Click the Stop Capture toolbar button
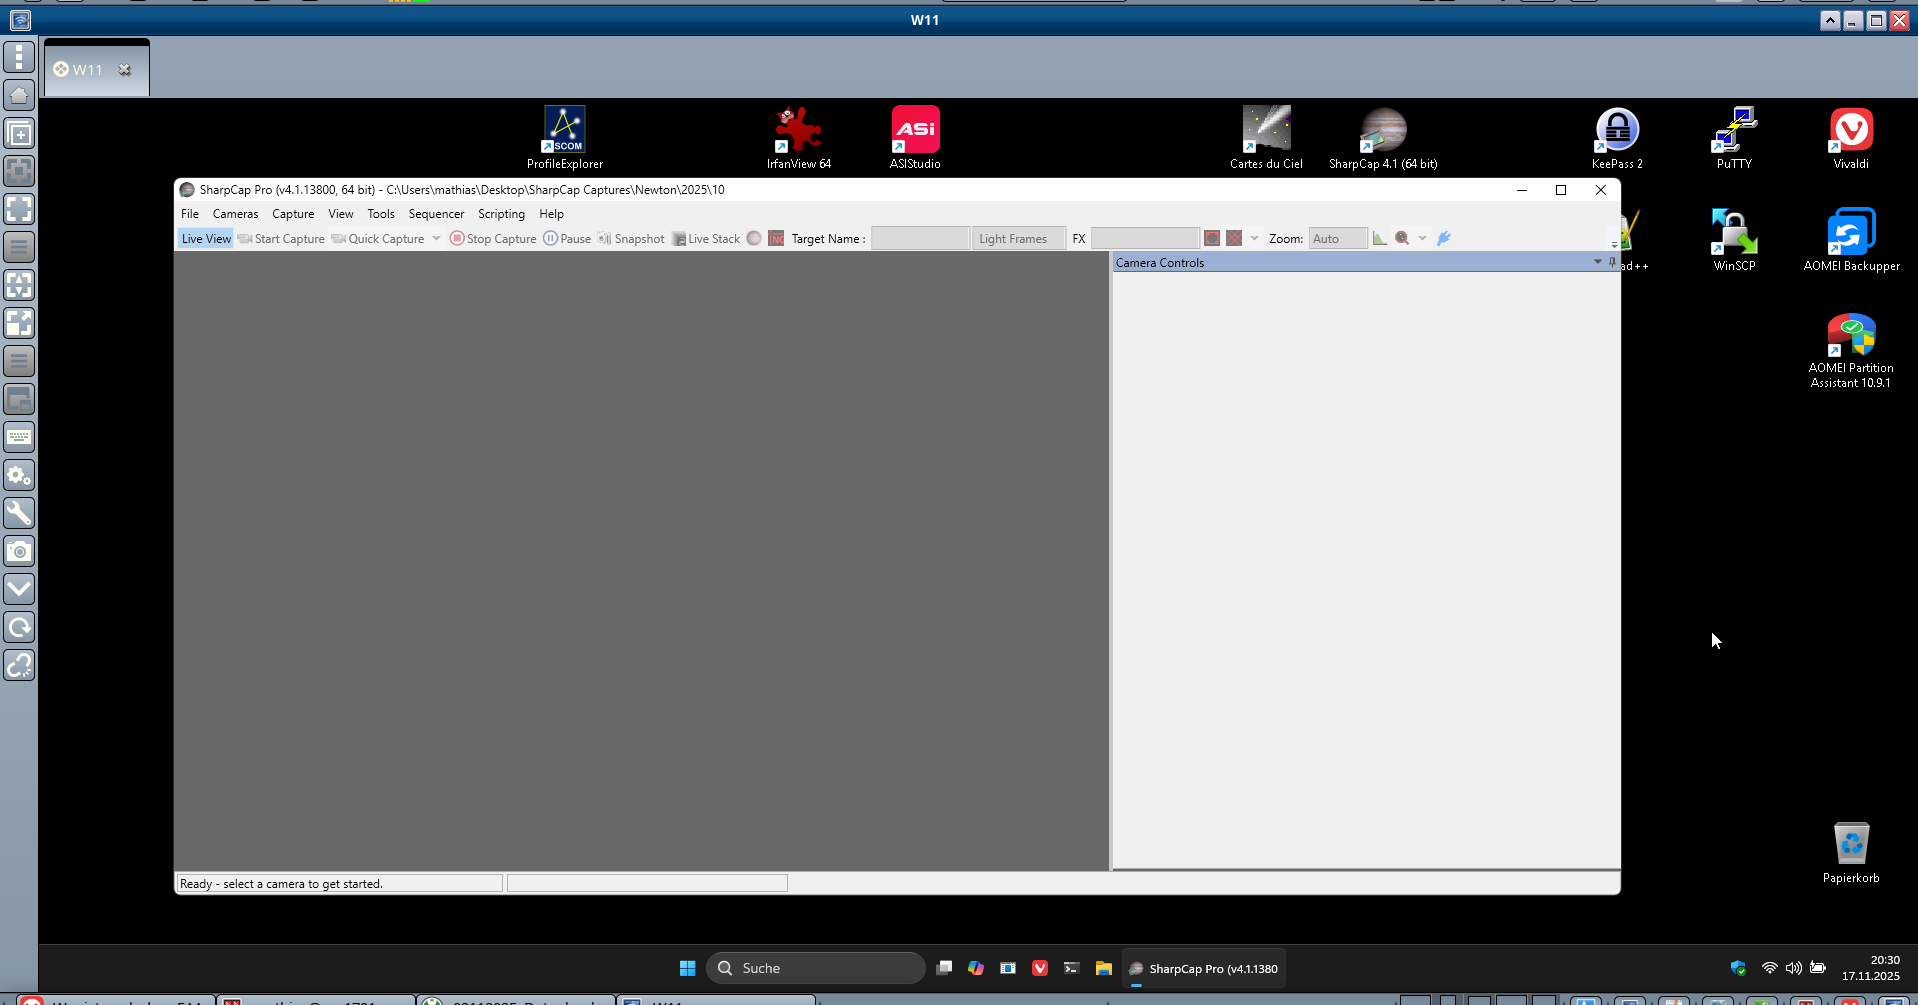Screen dimensions: 1918x1005 click(493, 239)
